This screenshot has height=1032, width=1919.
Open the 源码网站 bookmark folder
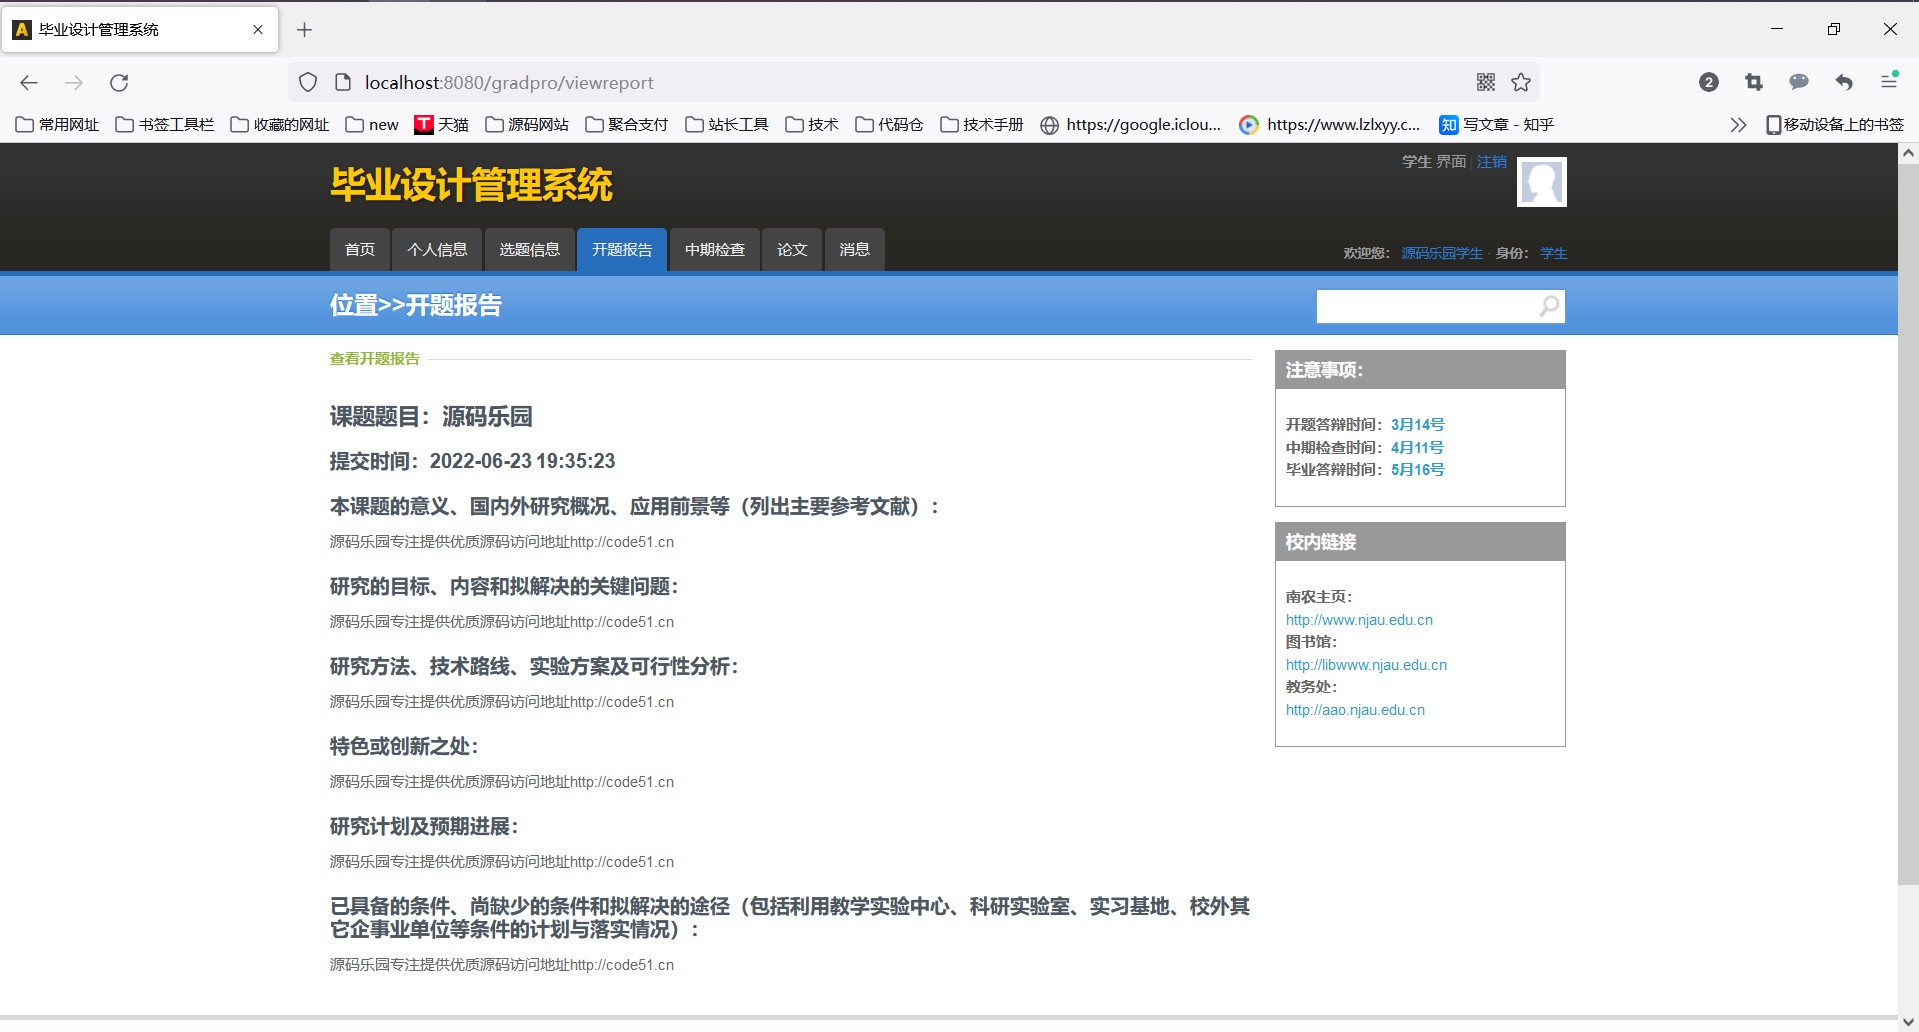coord(527,125)
